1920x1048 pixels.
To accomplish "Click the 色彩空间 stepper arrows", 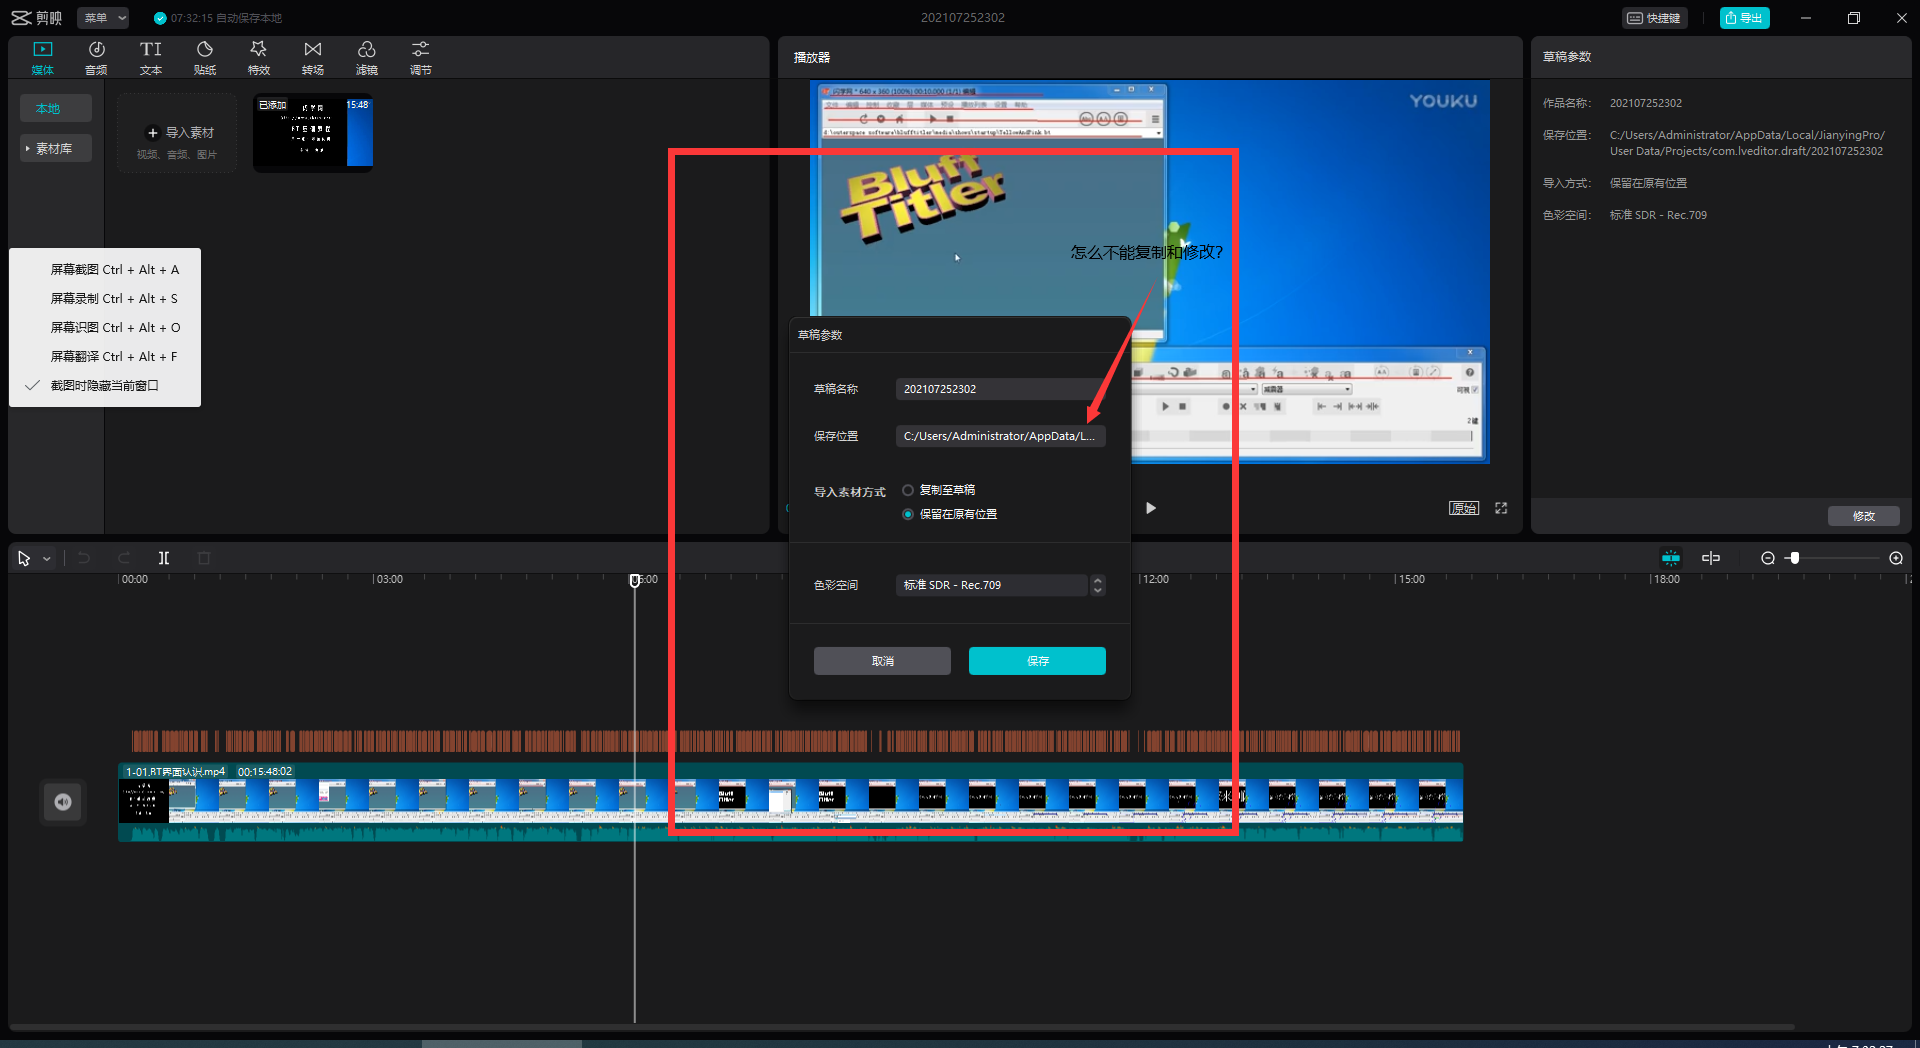I will click(1098, 585).
